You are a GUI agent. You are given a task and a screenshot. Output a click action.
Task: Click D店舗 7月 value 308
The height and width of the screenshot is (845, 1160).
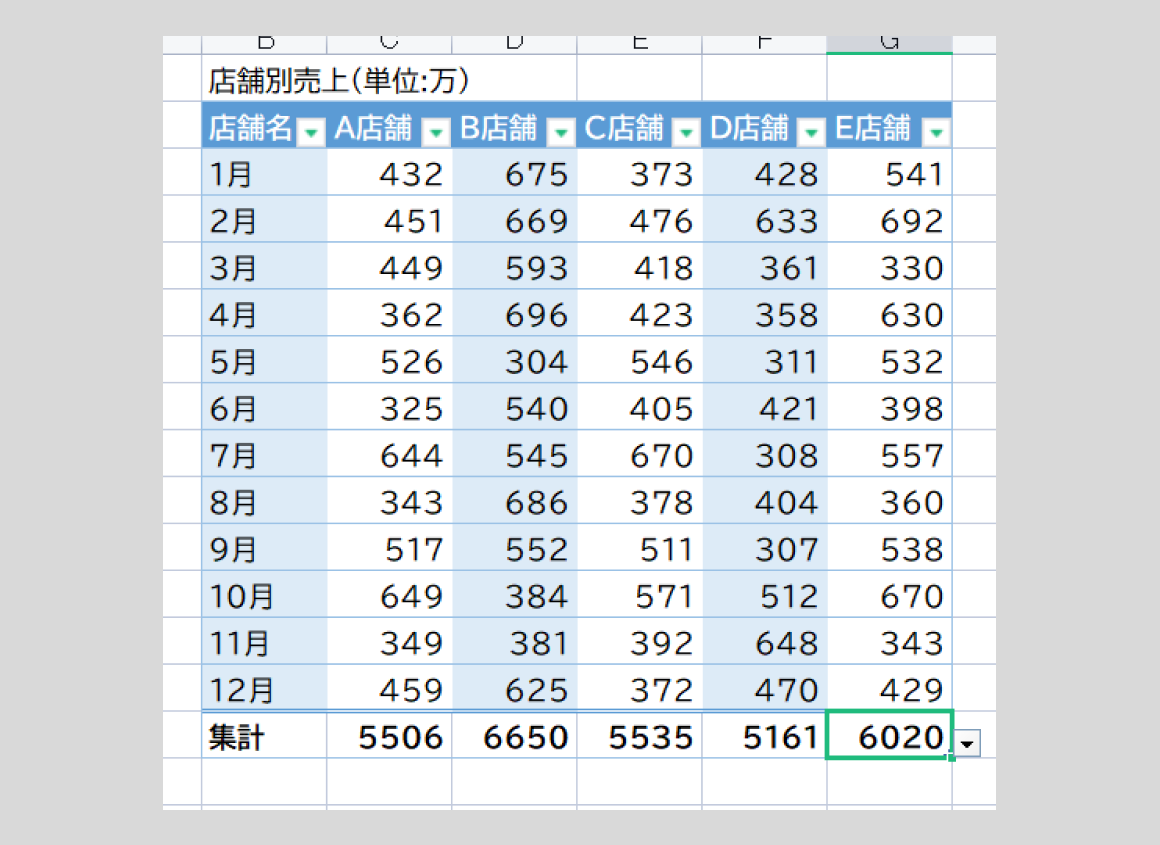(x=764, y=454)
